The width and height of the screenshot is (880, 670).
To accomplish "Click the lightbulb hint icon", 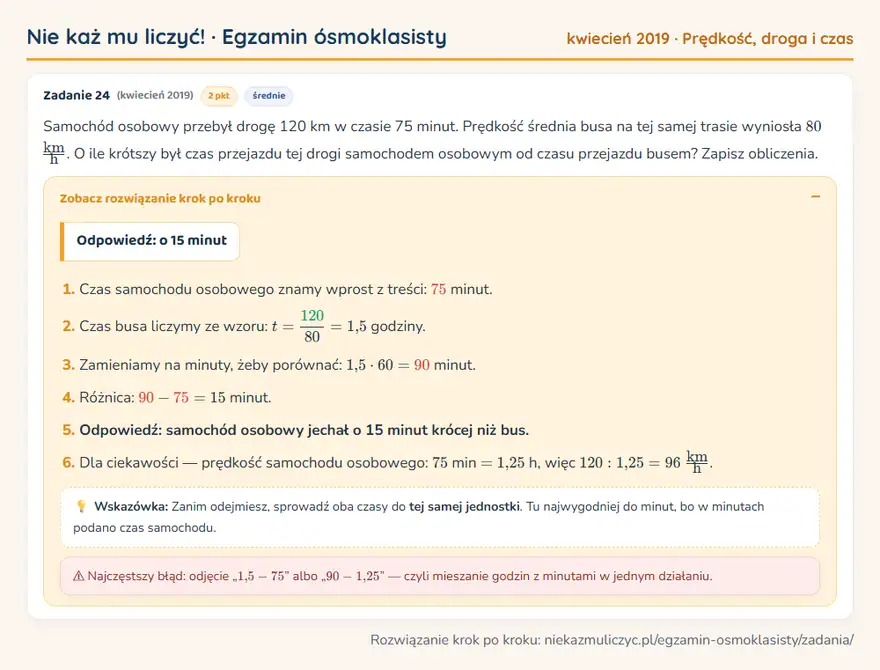I will point(81,507).
